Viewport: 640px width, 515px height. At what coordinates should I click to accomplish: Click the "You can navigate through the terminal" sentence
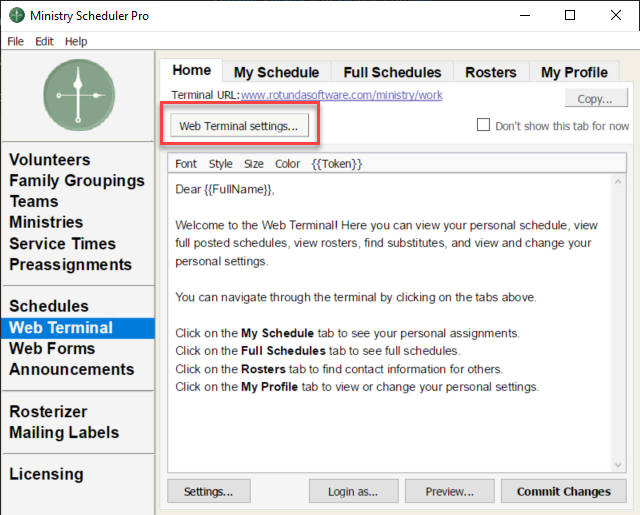coord(356,297)
